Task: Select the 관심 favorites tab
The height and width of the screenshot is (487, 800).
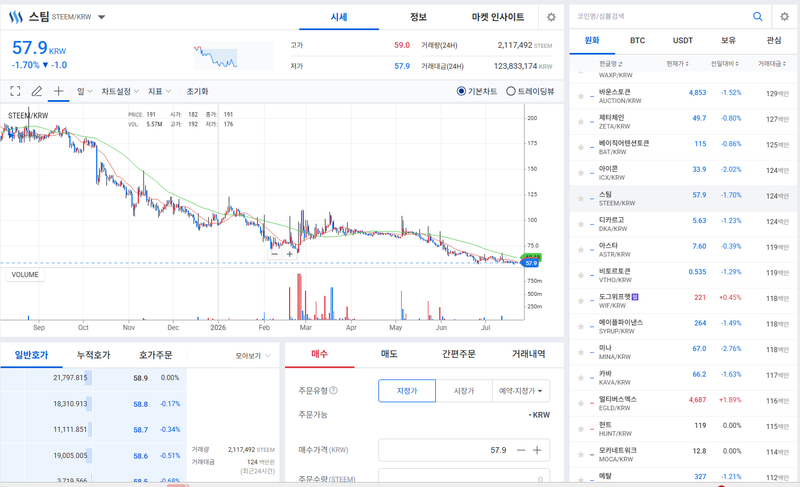Action: (x=774, y=40)
